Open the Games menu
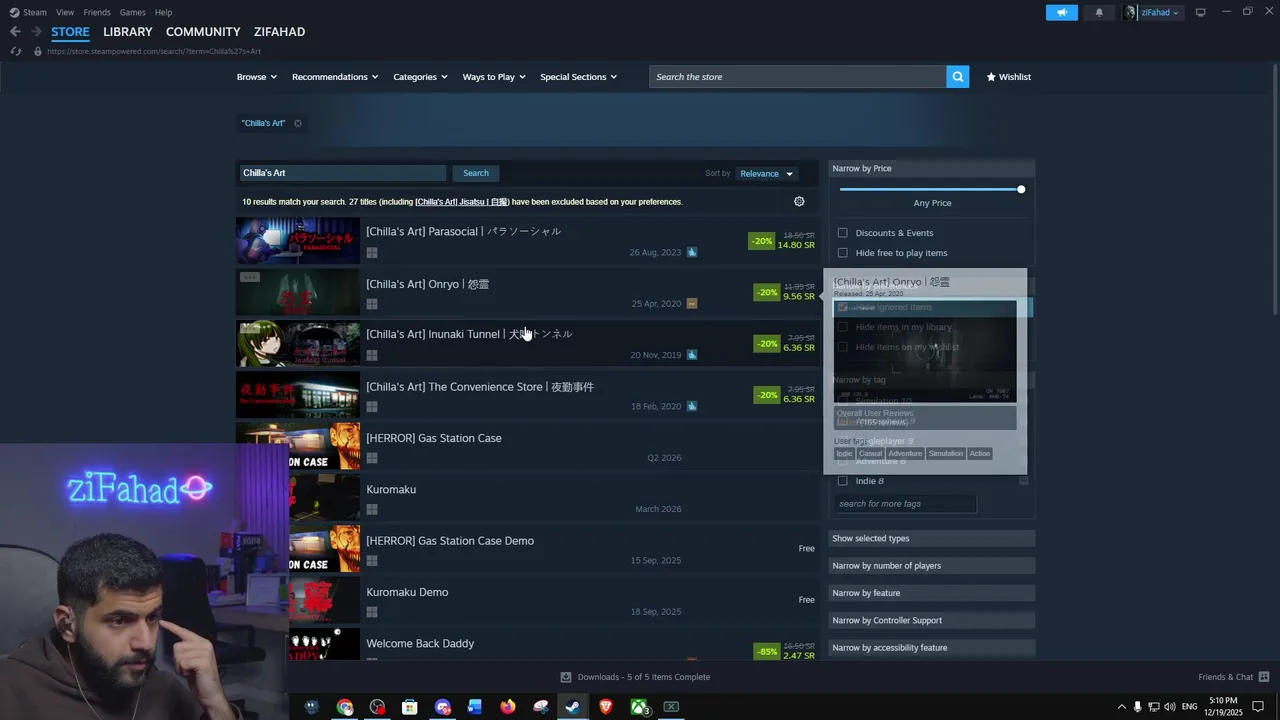 132,12
